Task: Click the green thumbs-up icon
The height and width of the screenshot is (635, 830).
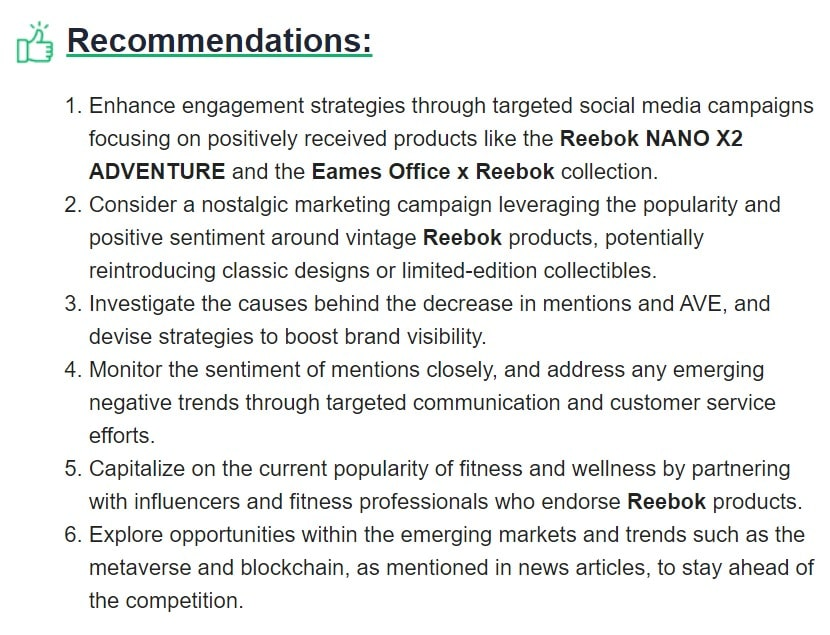Action: click(35, 42)
